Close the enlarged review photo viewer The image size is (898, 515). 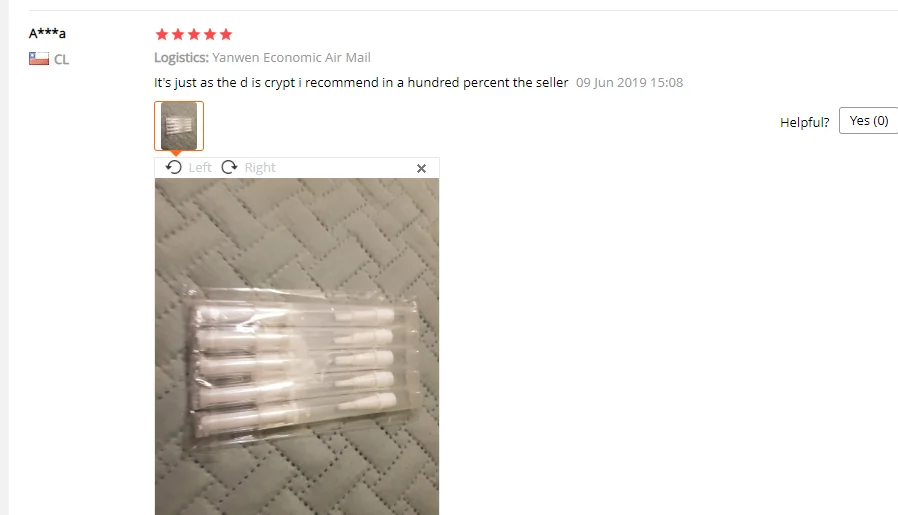[422, 168]
